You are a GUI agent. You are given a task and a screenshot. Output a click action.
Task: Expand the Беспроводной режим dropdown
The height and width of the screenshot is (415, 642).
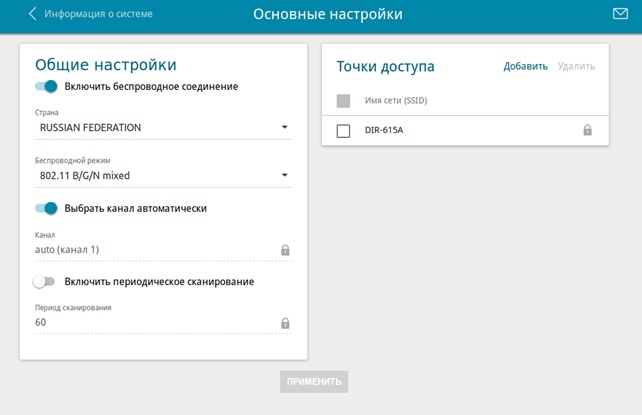pyautogui.click(x=162, y=176)
